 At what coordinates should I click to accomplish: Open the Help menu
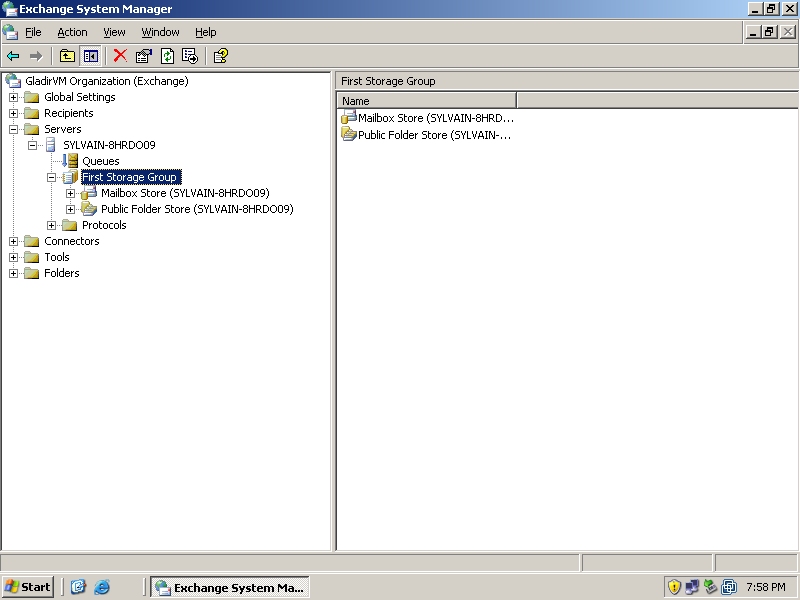(206, 32)
